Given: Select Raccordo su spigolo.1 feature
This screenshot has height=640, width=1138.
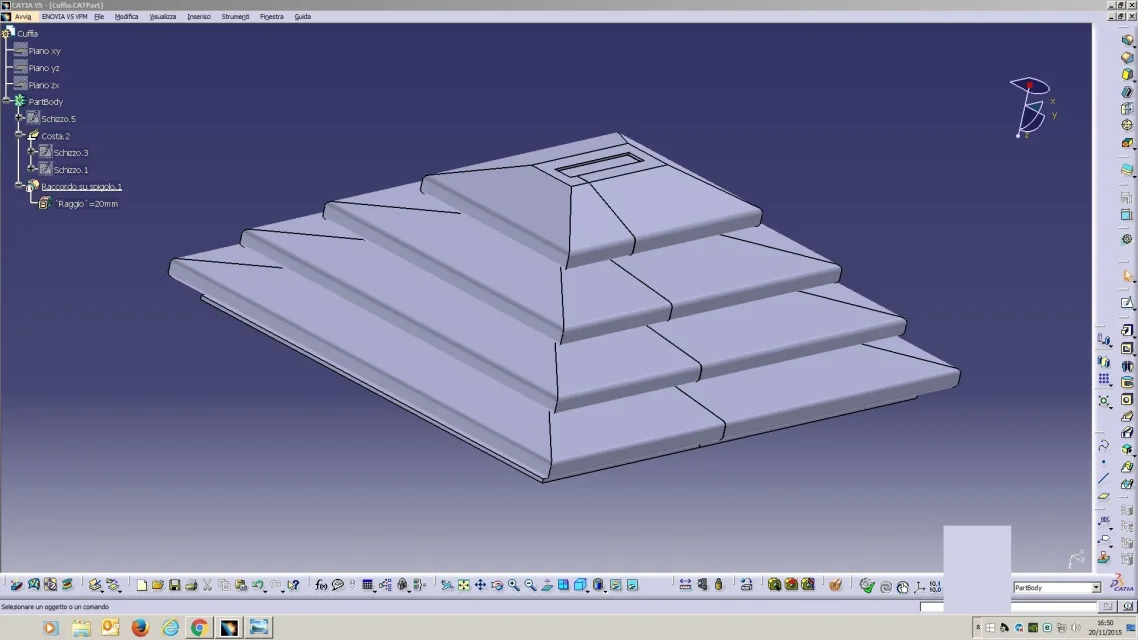Looking at the screenshot, I should [81, 186].
